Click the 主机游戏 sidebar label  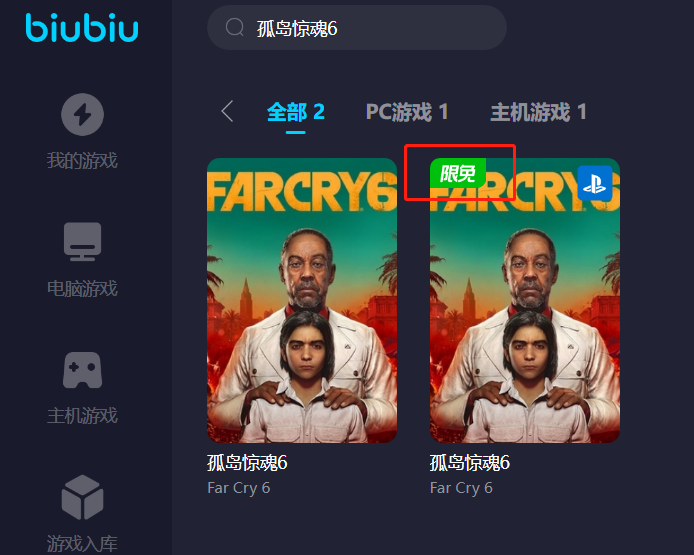tap(82, 416)
